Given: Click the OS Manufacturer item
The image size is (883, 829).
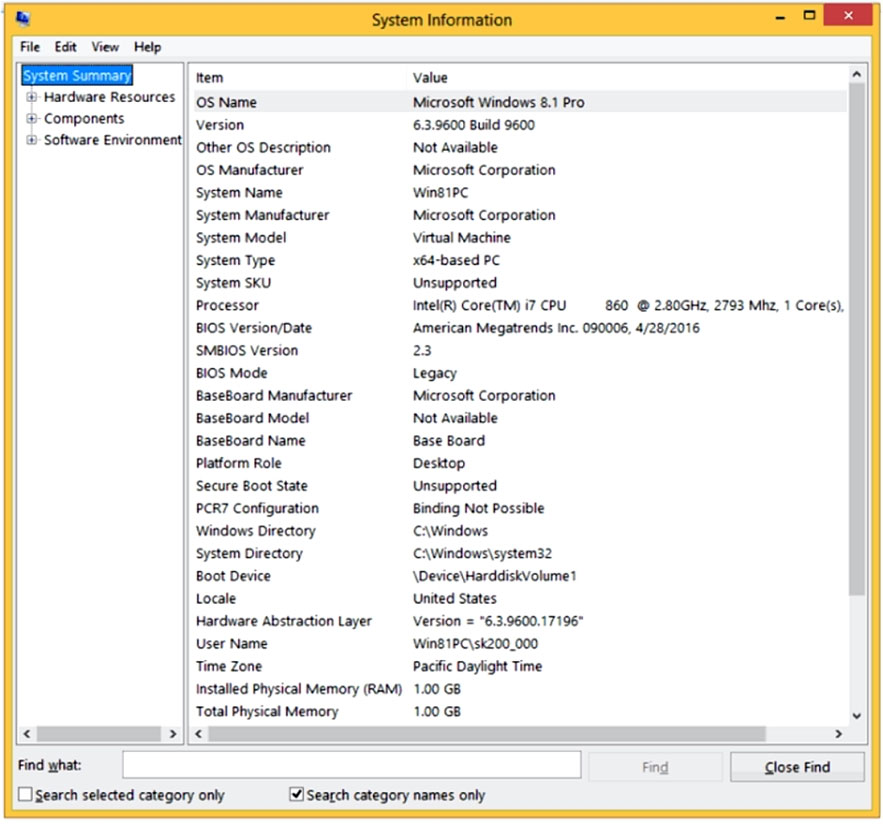Looking at the screenshot, I should coord(249,170).
